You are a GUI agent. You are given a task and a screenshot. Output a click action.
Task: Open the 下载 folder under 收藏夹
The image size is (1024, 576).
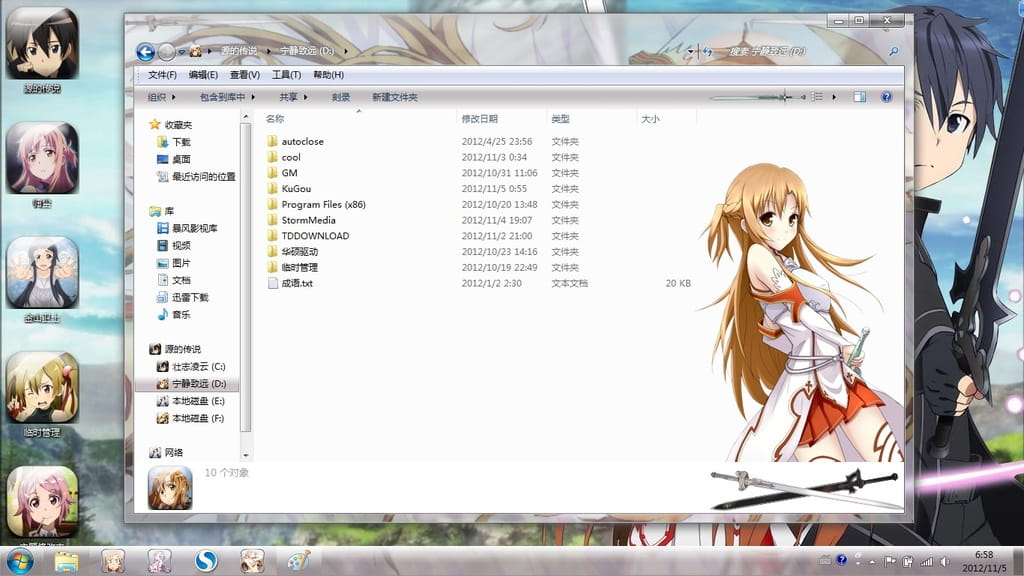pos(183,143)
